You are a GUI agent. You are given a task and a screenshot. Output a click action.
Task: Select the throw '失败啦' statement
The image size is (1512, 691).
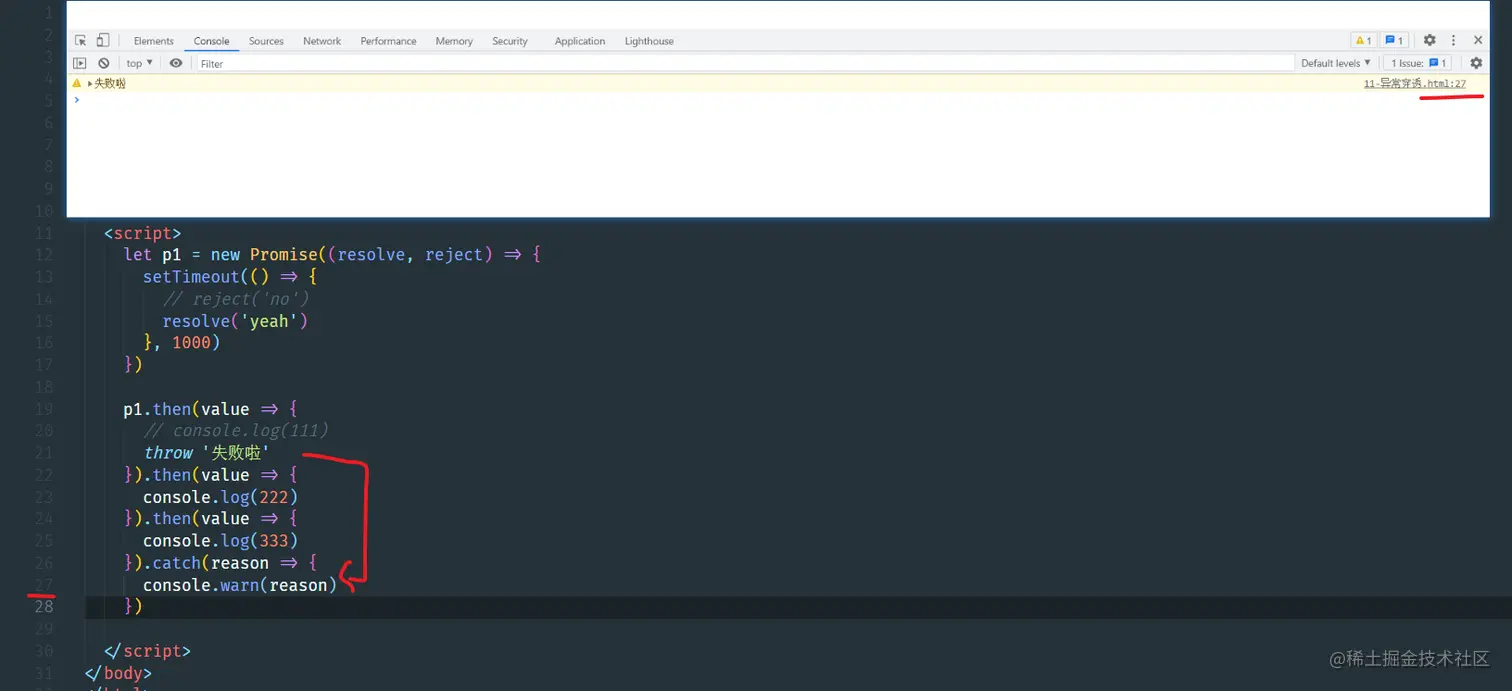(x=207, y=453)
